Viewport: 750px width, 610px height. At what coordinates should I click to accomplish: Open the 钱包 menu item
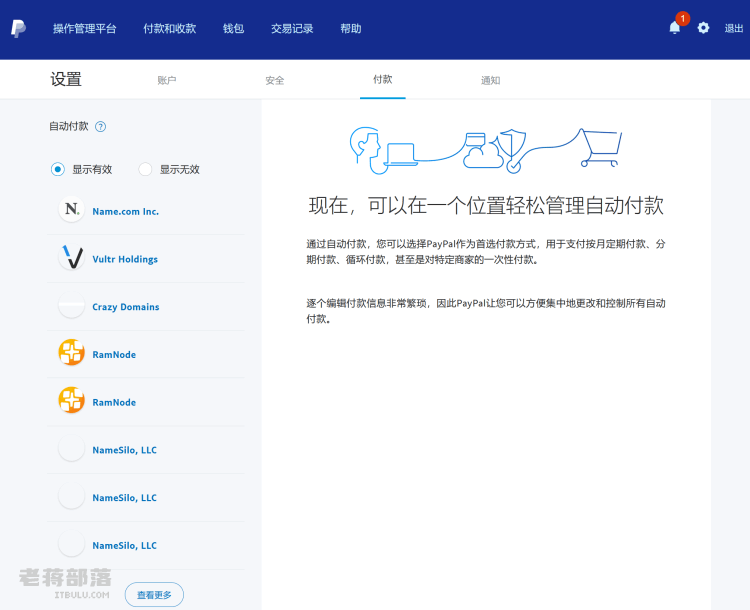point(233,29)
